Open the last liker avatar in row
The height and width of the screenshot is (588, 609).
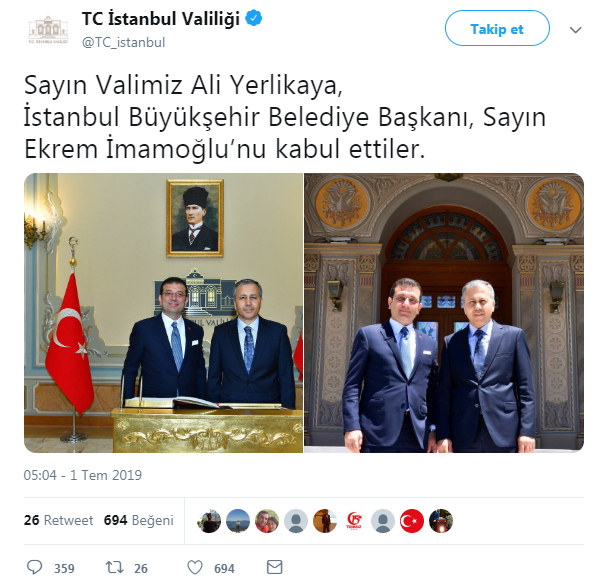click(x=441, y=521)
